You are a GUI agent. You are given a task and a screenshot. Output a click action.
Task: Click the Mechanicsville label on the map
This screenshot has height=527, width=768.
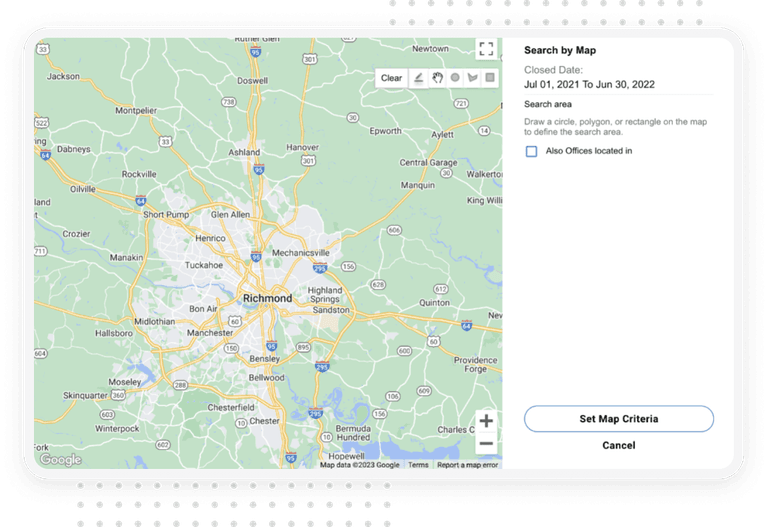[x=301, y=253]
